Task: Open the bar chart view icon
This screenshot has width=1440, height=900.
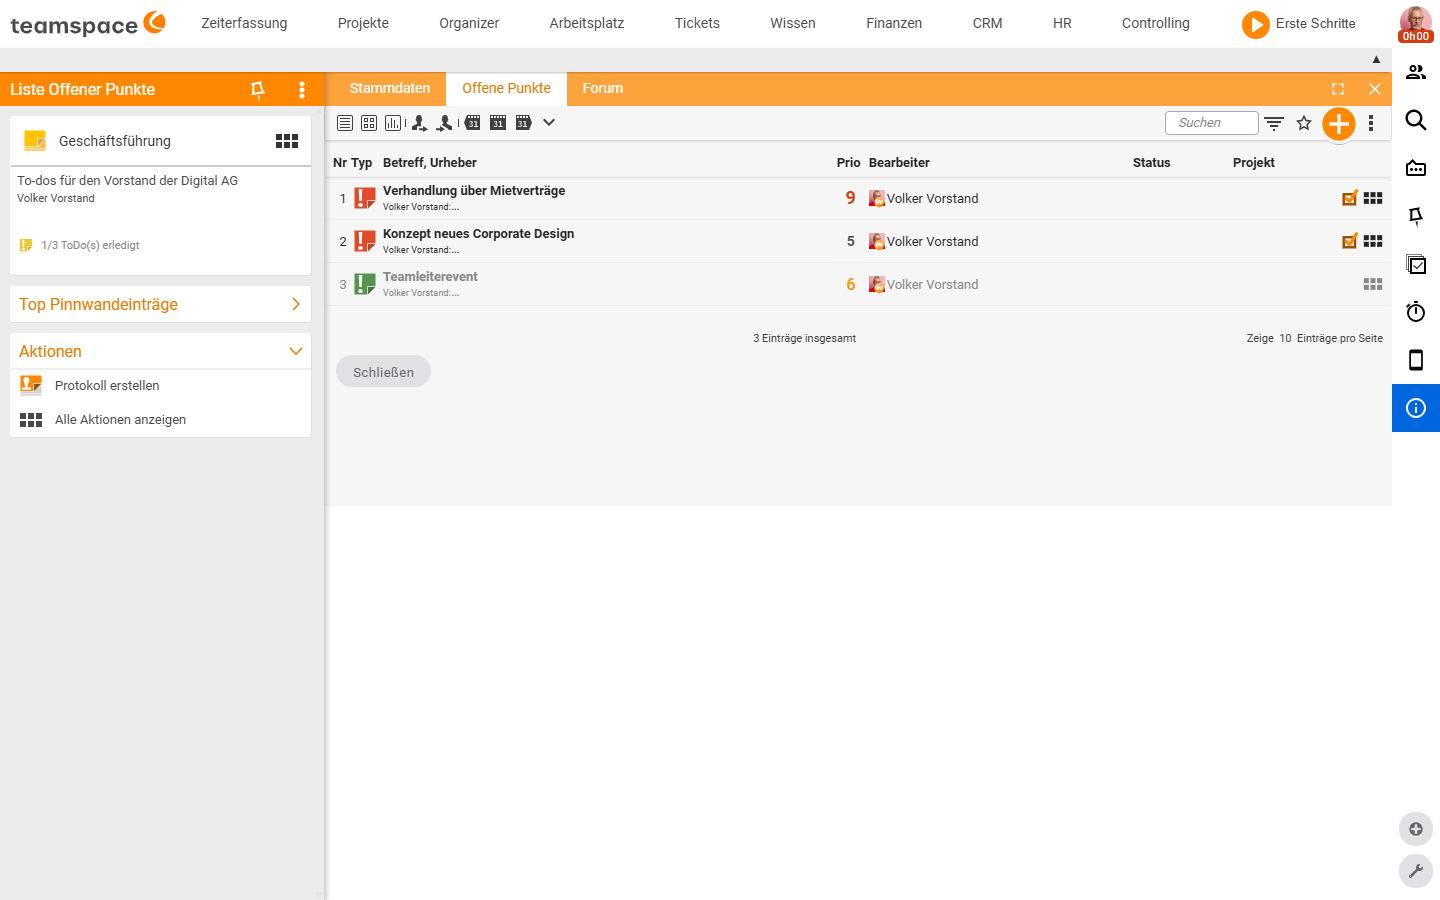Action: click(393, 123)
